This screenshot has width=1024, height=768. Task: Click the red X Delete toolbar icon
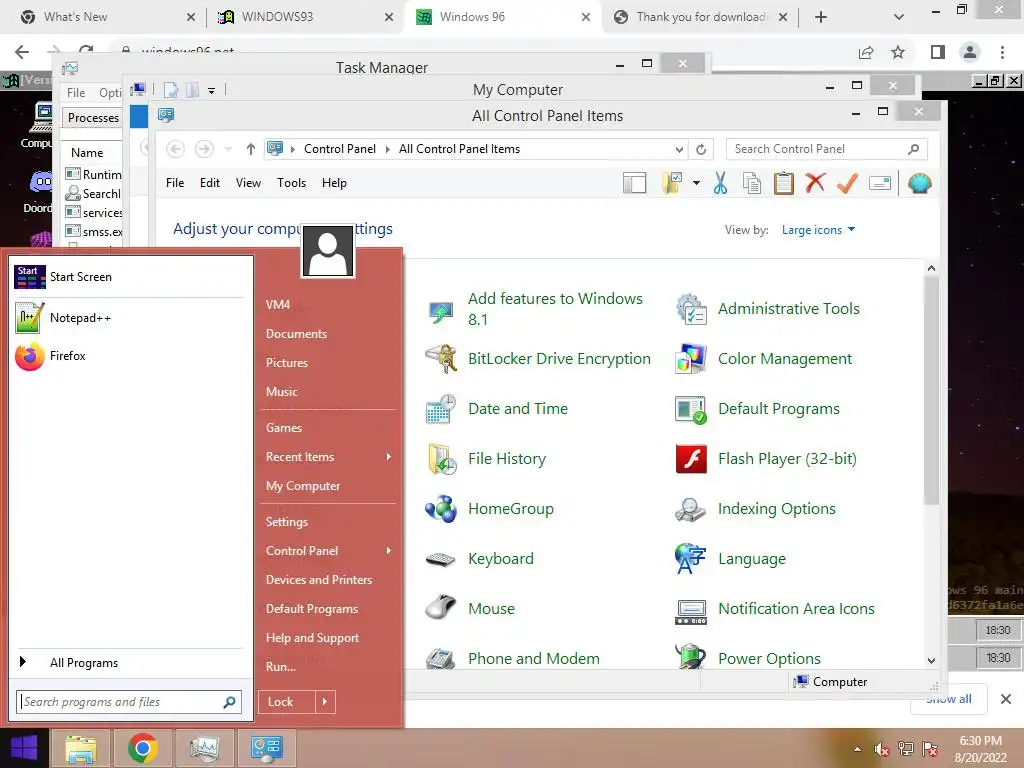point(815,183)
